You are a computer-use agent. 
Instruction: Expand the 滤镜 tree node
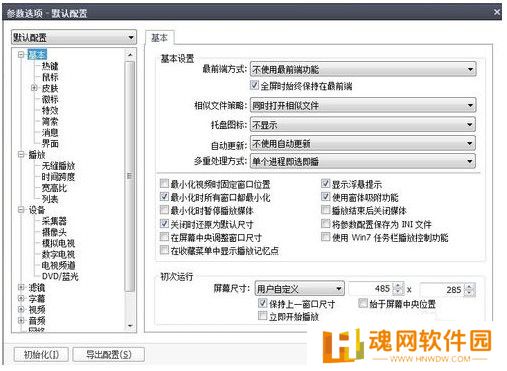(21, 287)
